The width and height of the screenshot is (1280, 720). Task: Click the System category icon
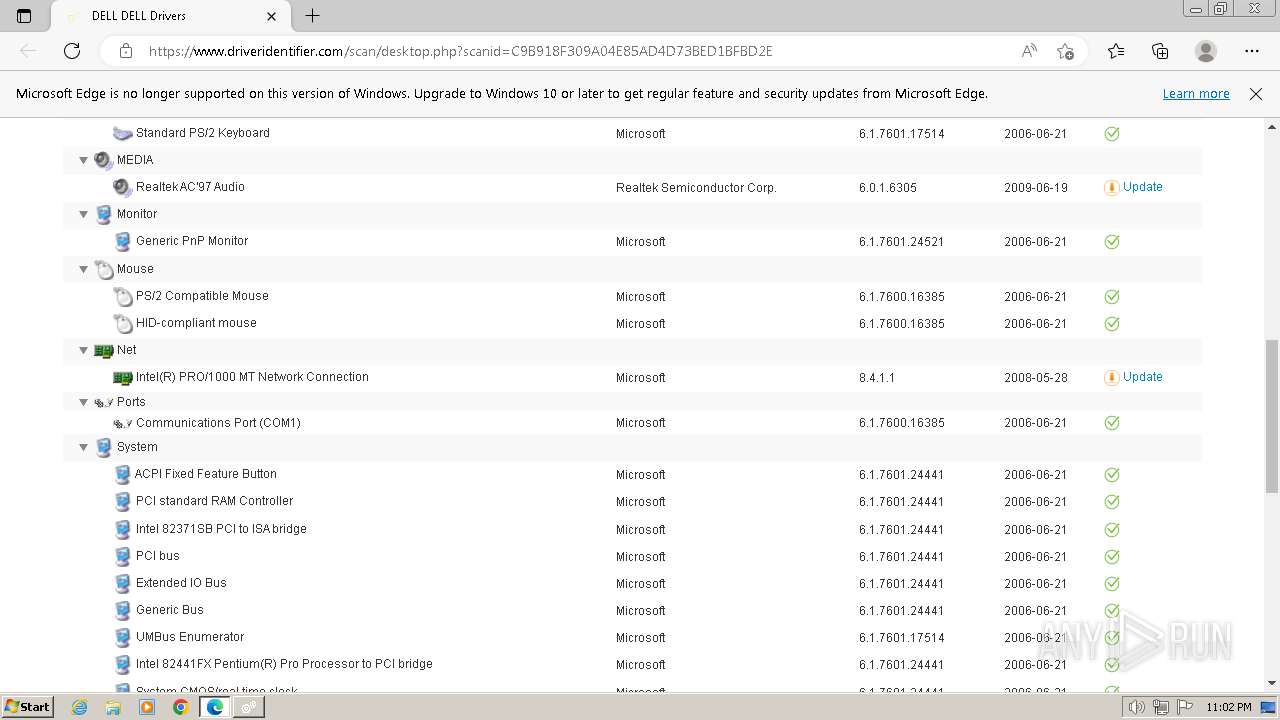[103, 447]
